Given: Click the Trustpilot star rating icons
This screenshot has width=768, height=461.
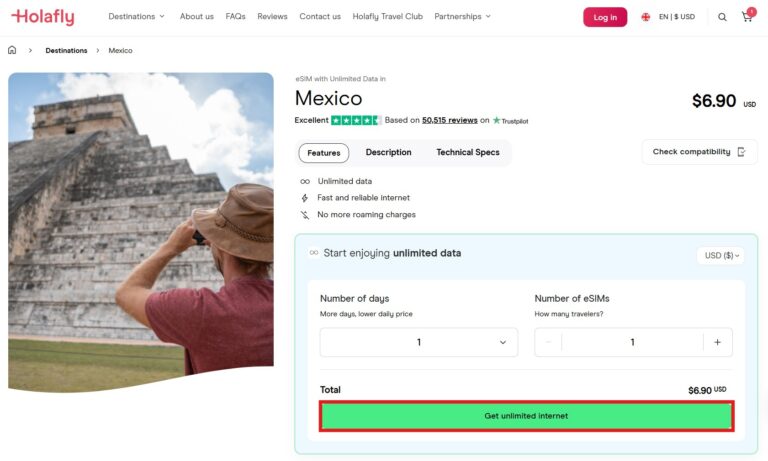Looking at the screenshot, I should (x=356, y=121).
